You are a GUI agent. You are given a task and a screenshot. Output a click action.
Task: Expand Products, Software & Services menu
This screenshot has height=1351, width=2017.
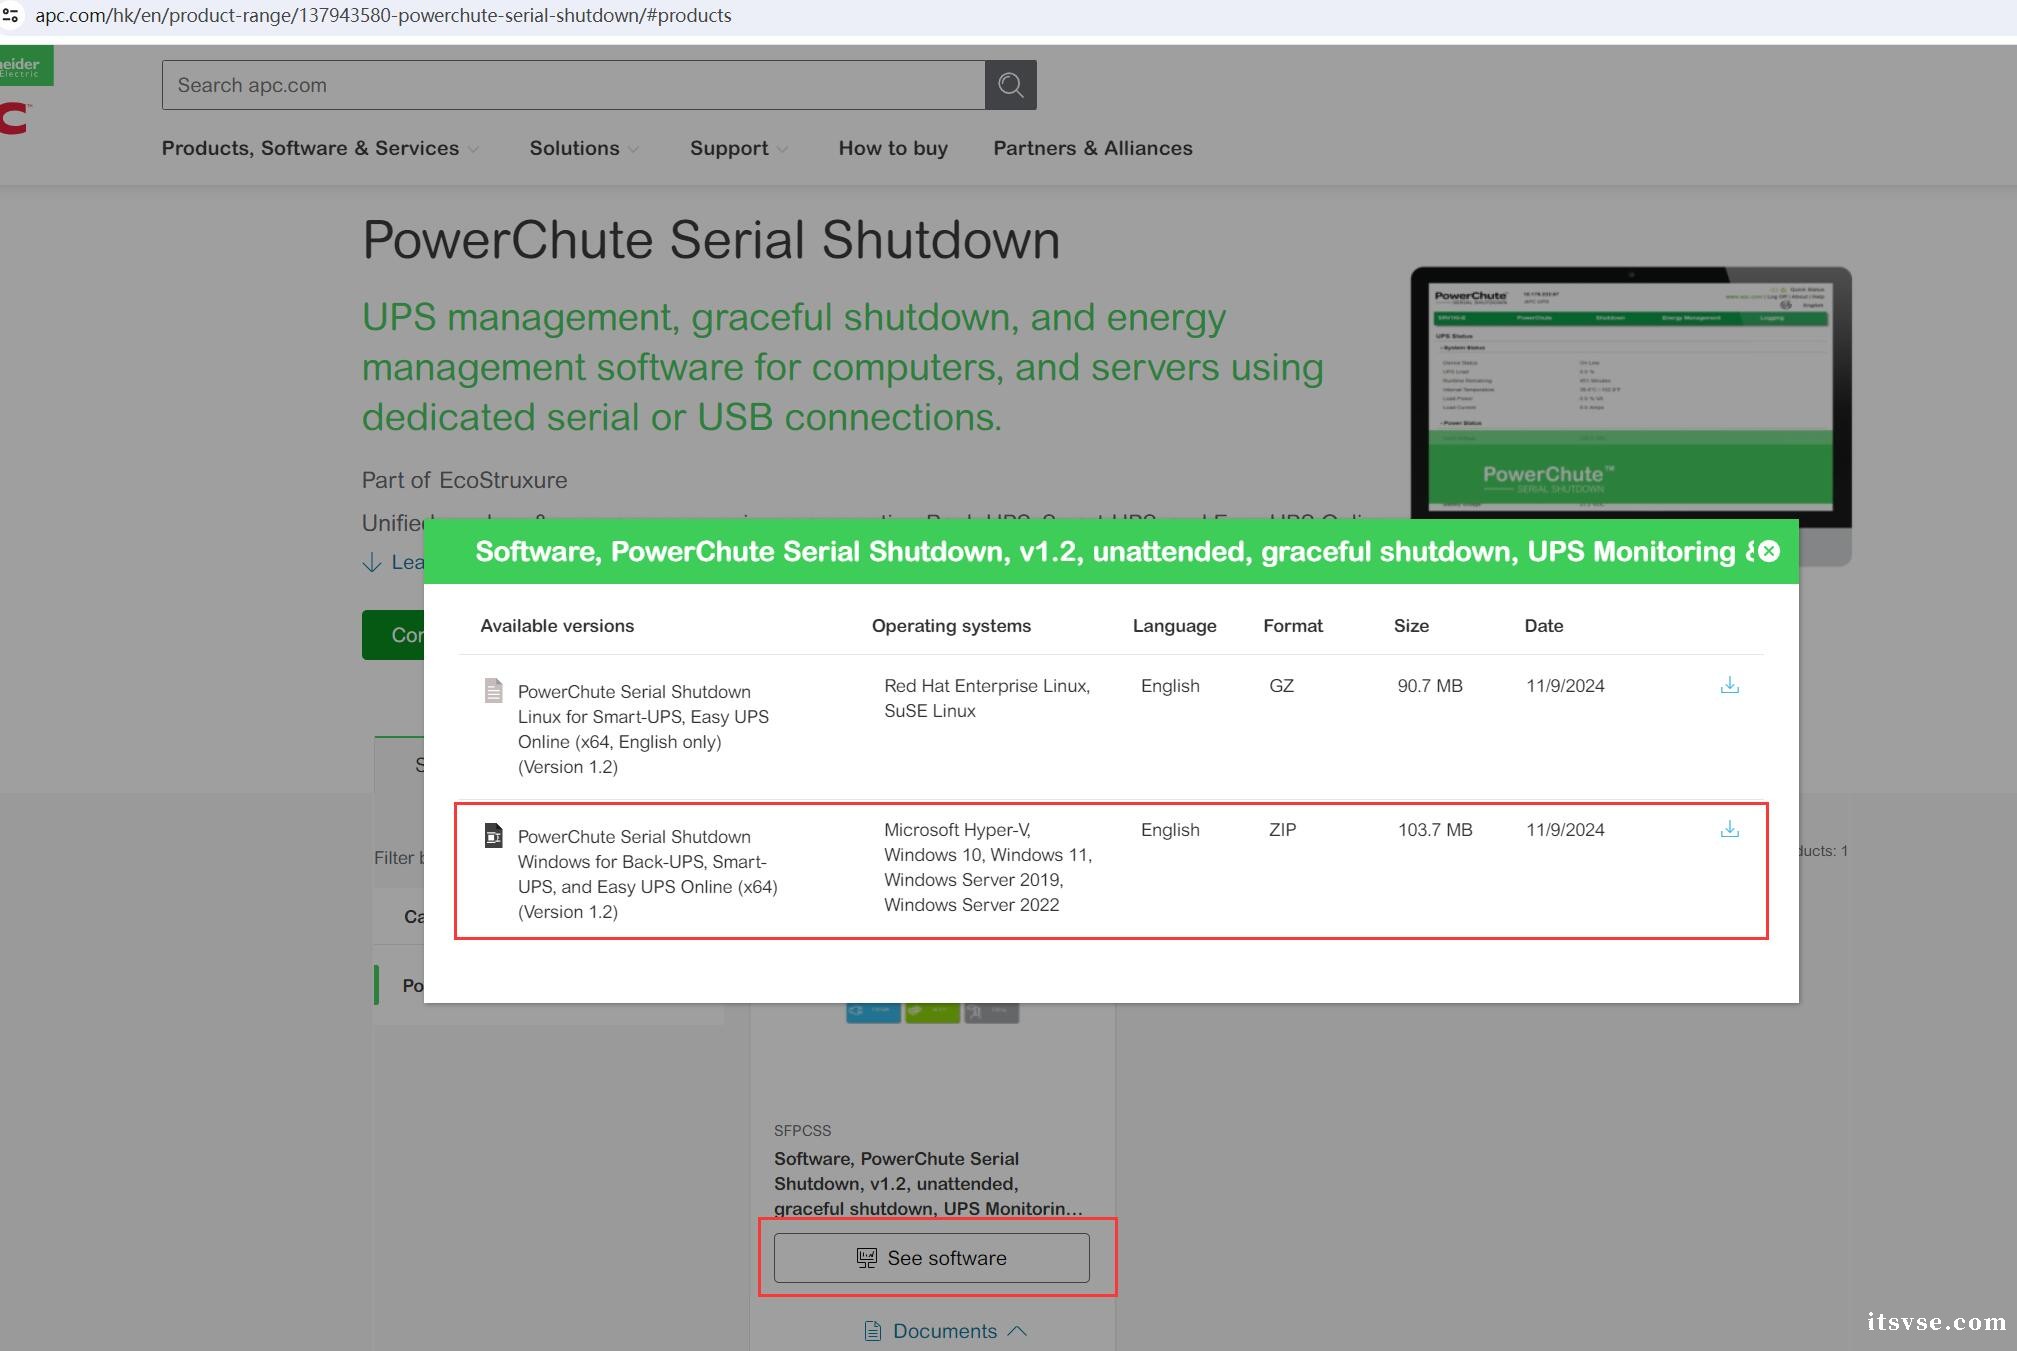[x=320, y=148]
